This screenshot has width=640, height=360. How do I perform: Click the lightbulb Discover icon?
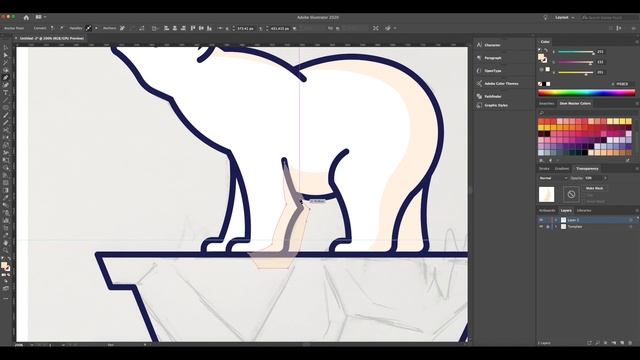click(545, 18)
